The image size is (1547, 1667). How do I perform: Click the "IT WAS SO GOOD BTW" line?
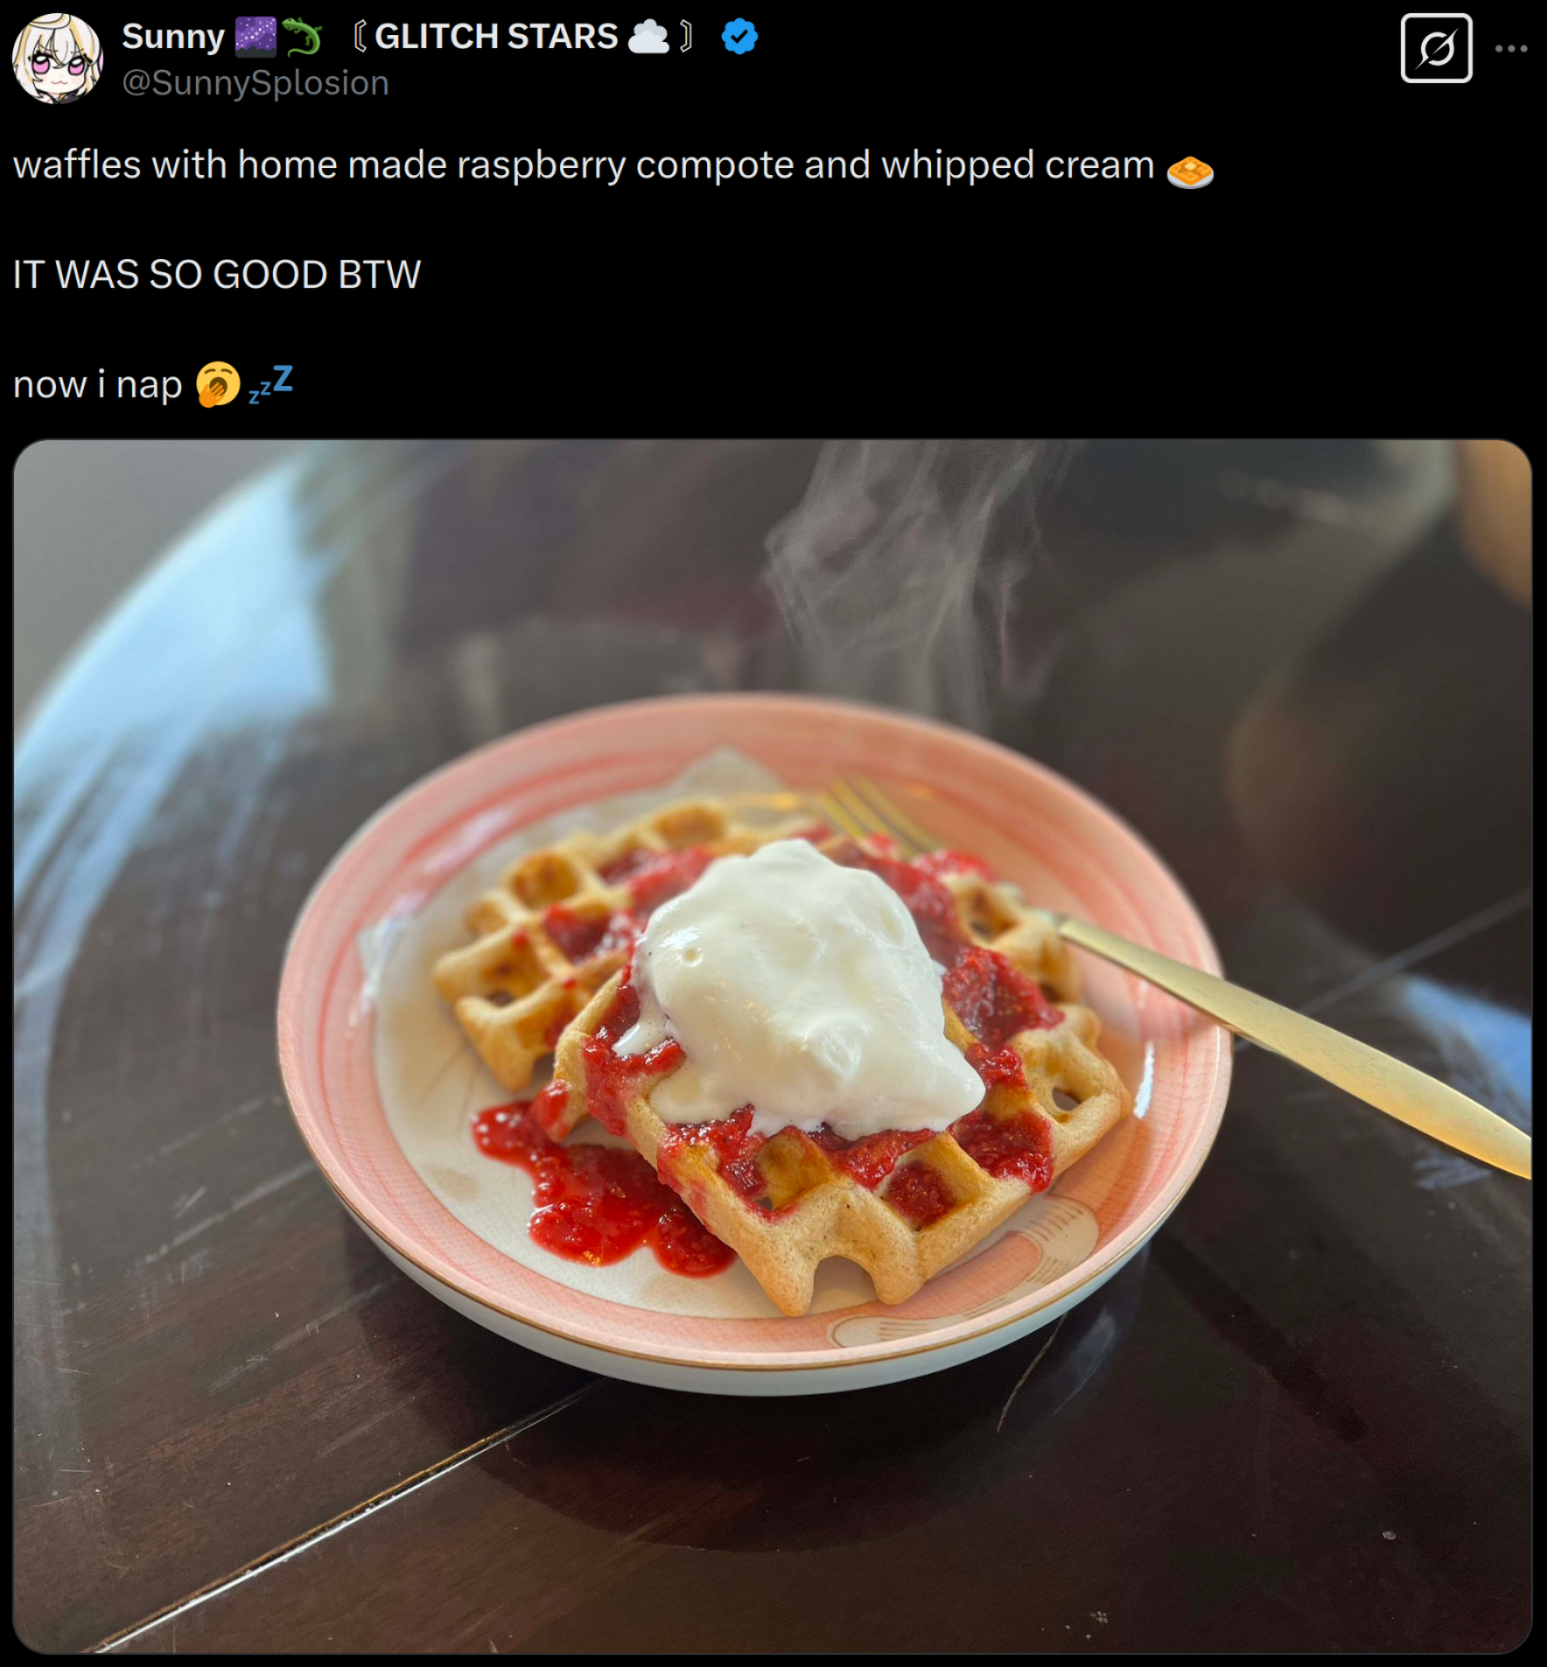[217, 275]
